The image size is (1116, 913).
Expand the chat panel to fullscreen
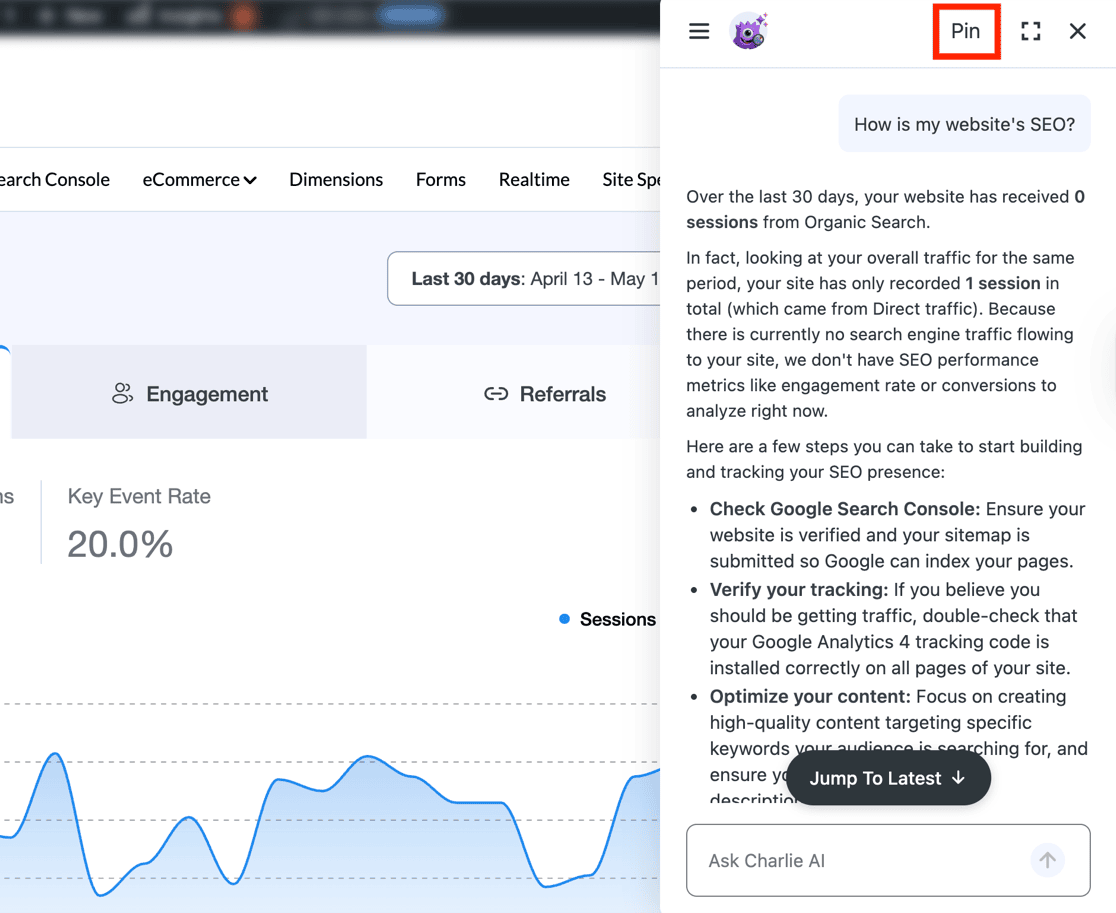click(1031, 31)
